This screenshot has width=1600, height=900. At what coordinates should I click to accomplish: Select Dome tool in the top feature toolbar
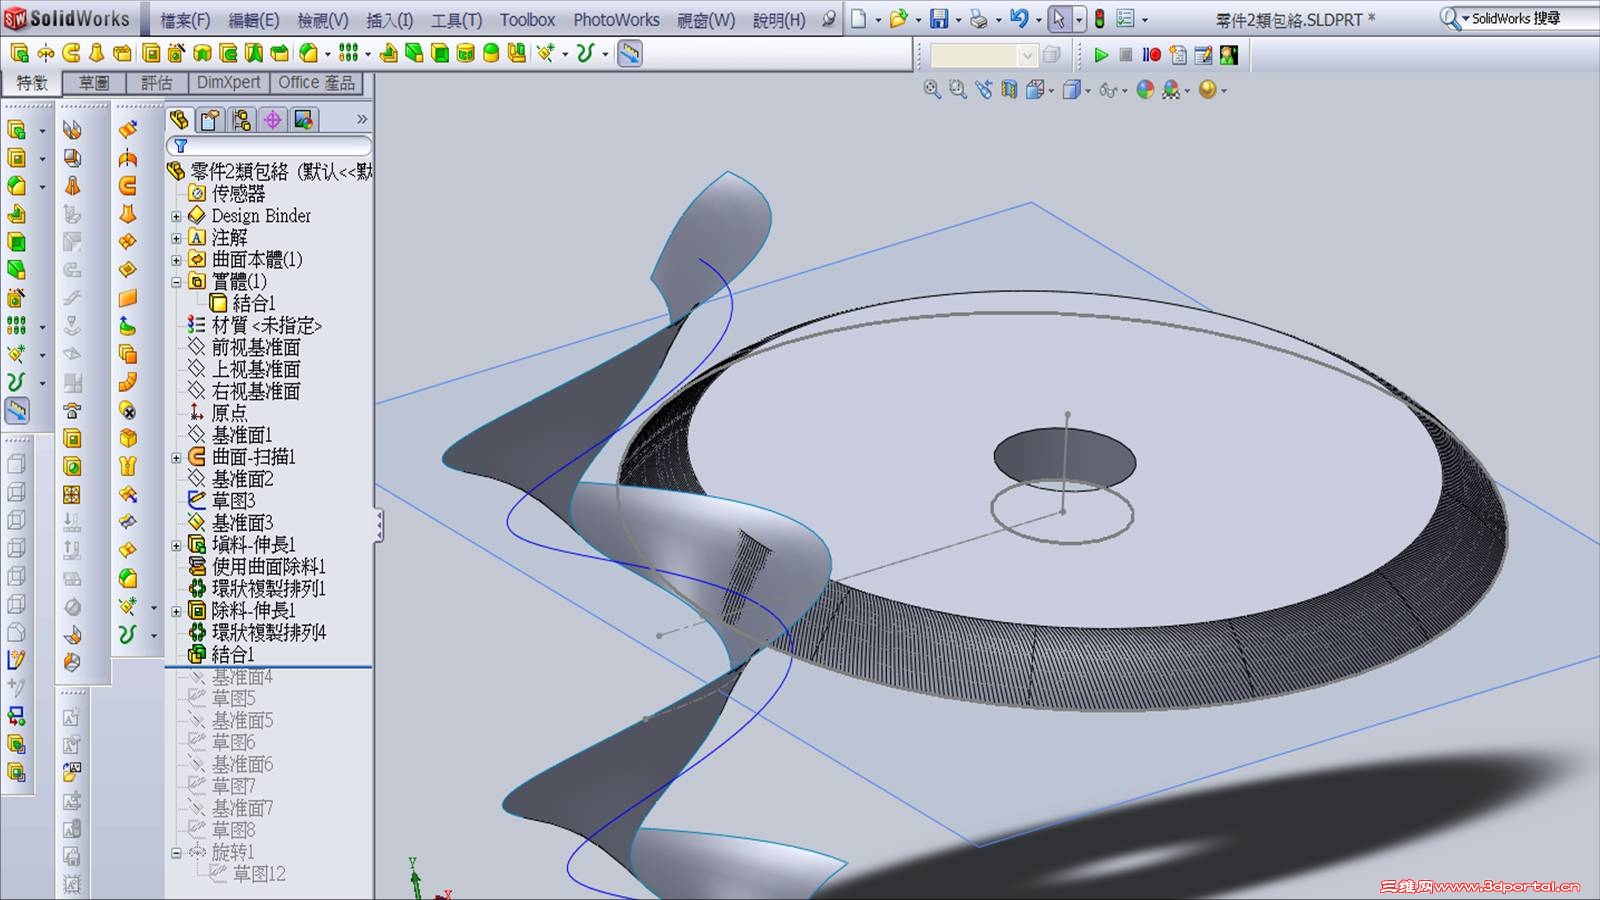click(491, 54)
